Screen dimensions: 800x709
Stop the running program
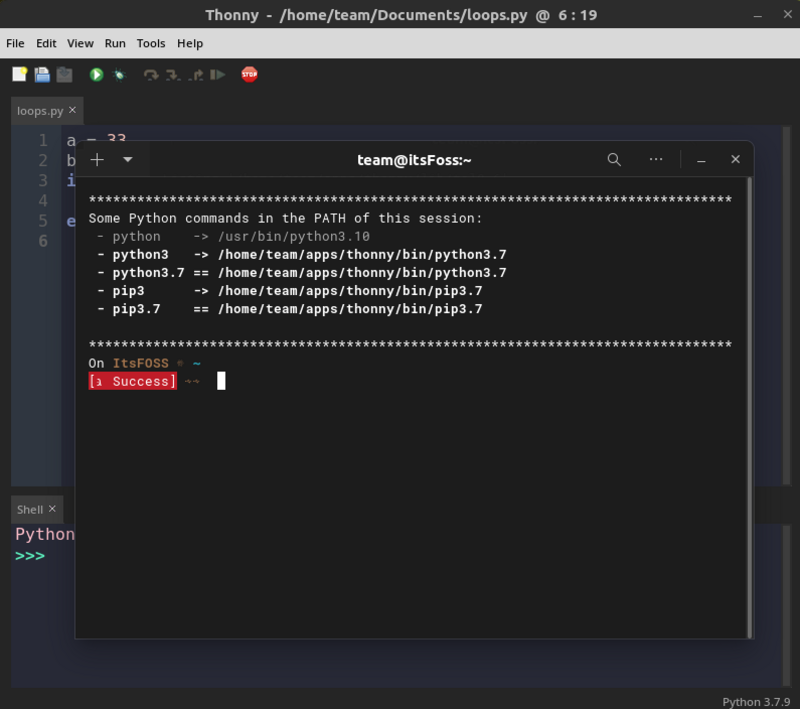(249, 74)
